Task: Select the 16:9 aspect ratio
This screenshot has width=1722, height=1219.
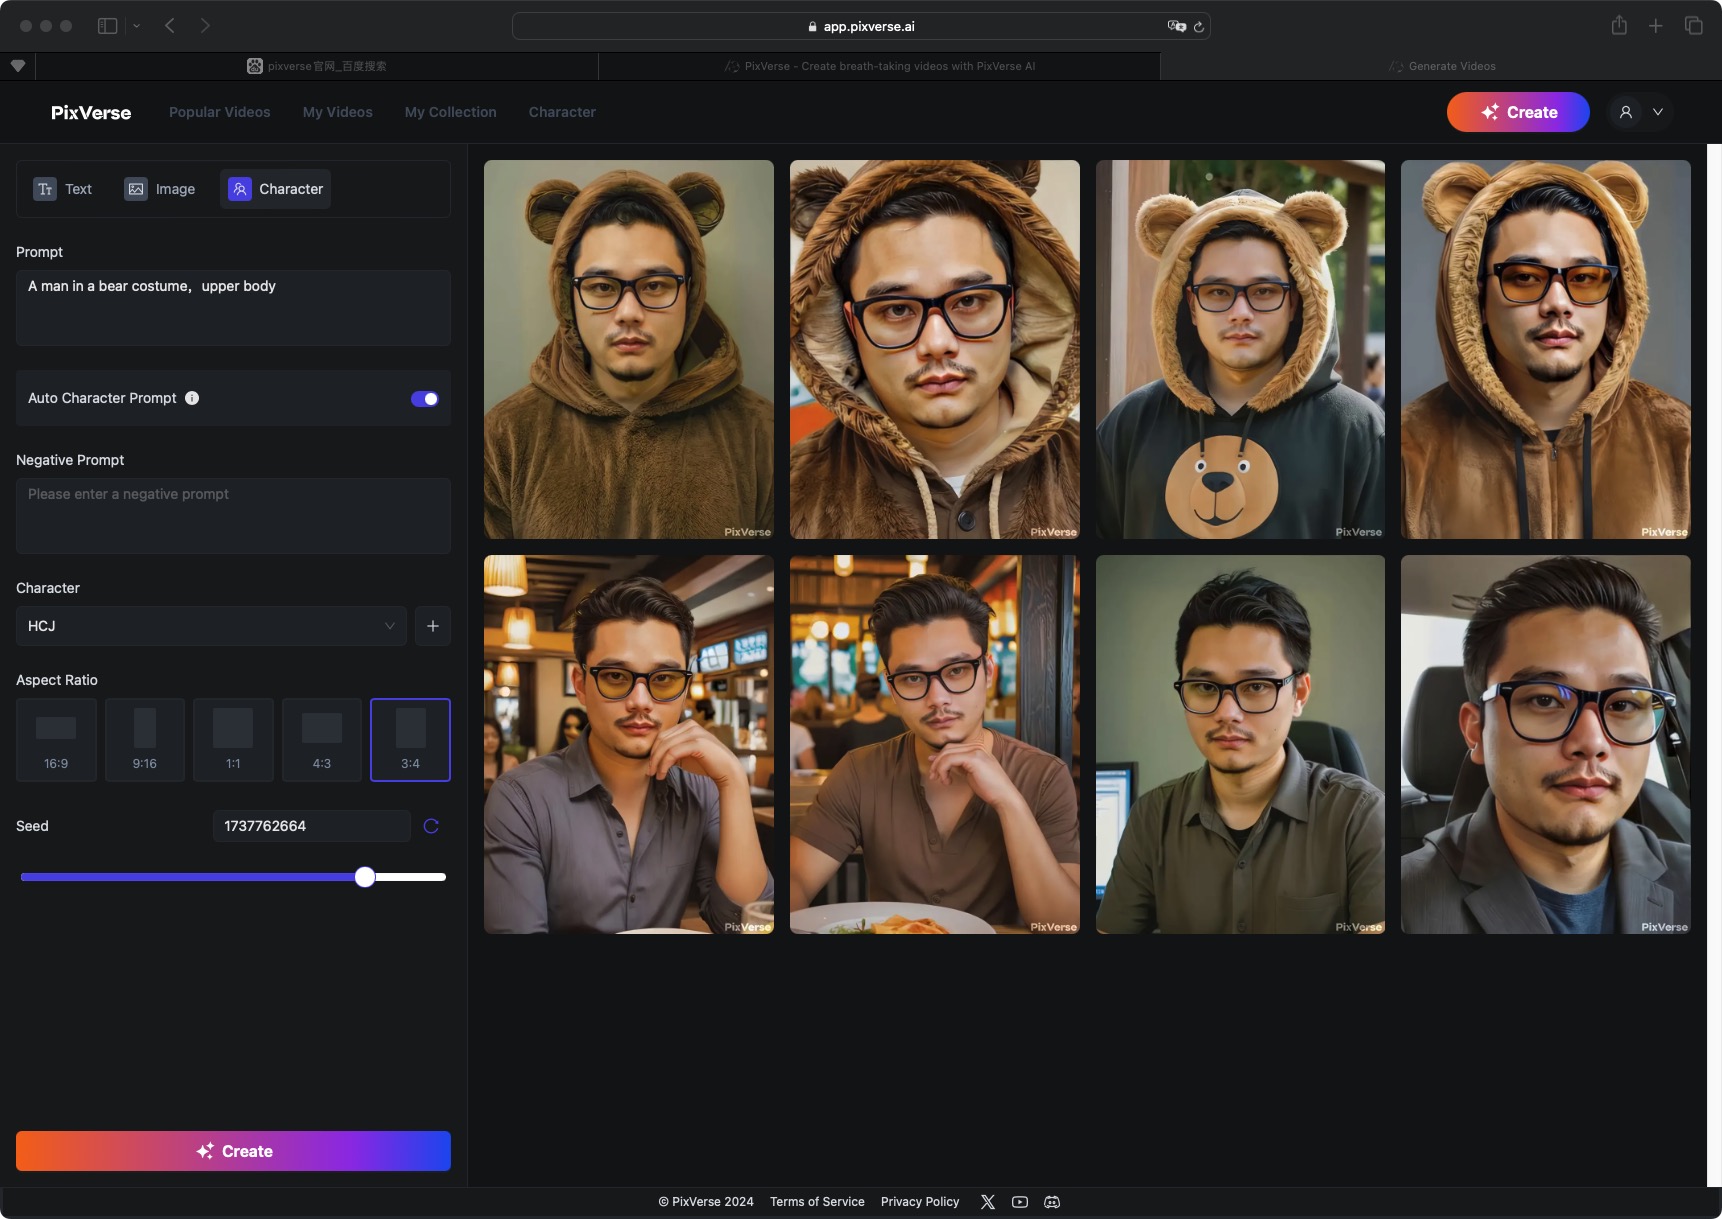Action: [x=56, y=740]
